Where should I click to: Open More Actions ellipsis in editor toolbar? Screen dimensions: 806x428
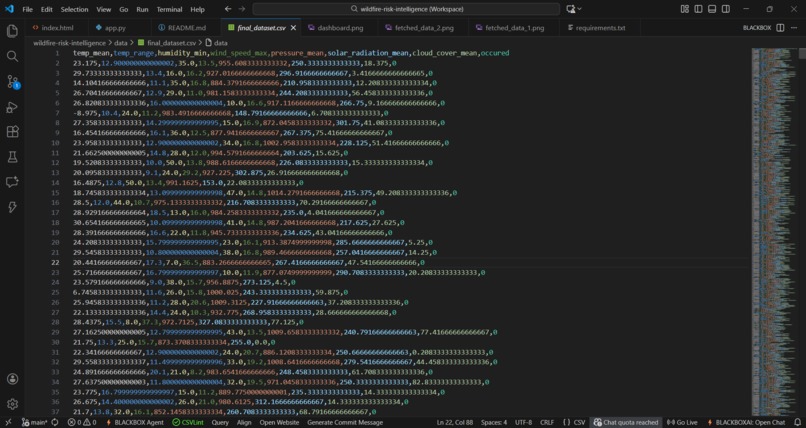click(794, 28)
